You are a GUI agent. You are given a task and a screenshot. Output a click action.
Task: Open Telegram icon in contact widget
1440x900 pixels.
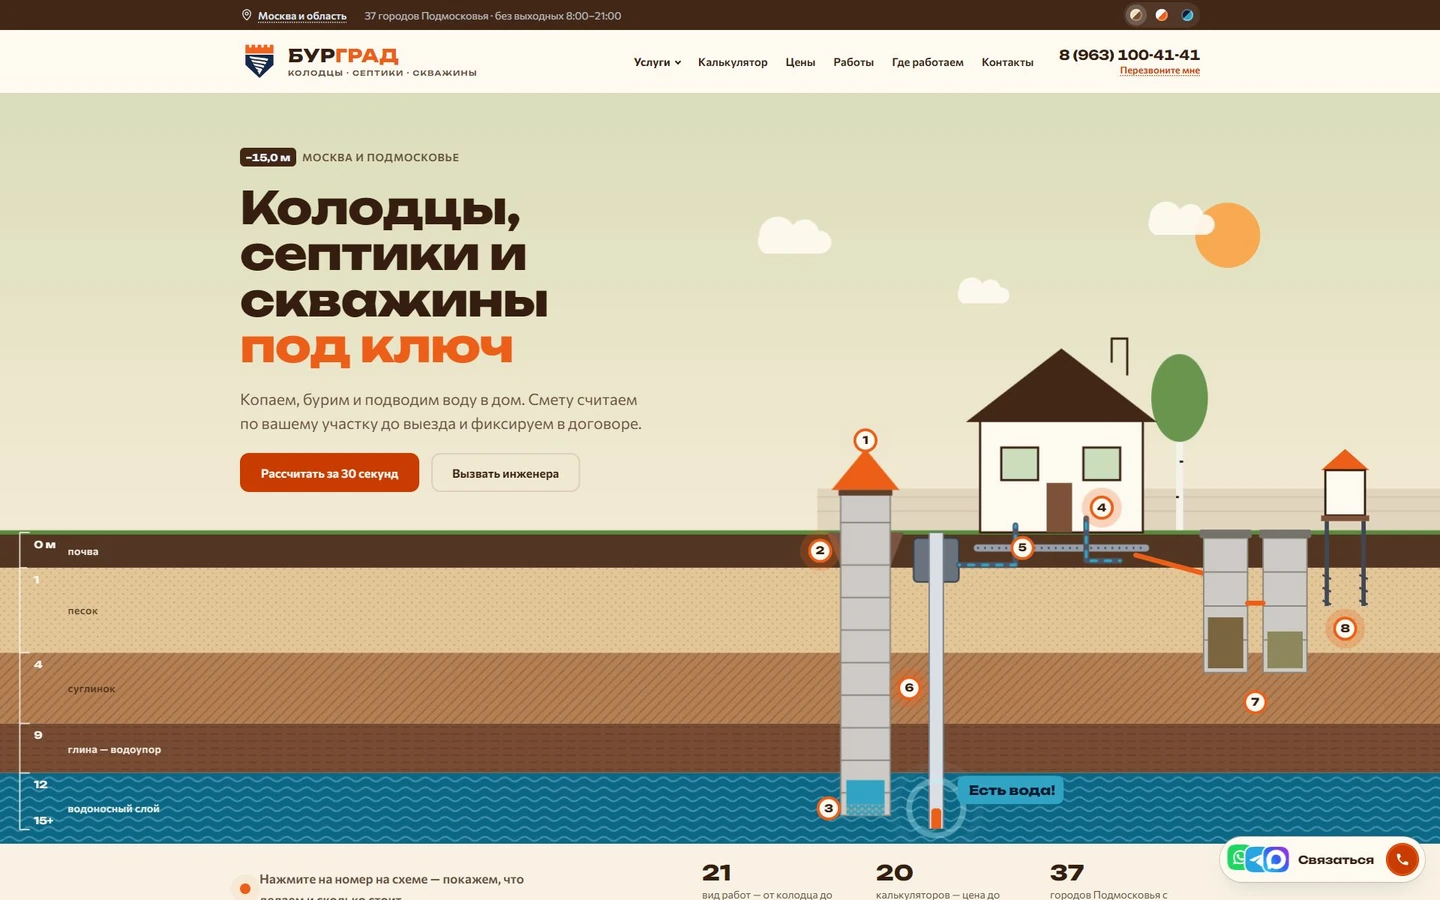tap(1256, 859)
